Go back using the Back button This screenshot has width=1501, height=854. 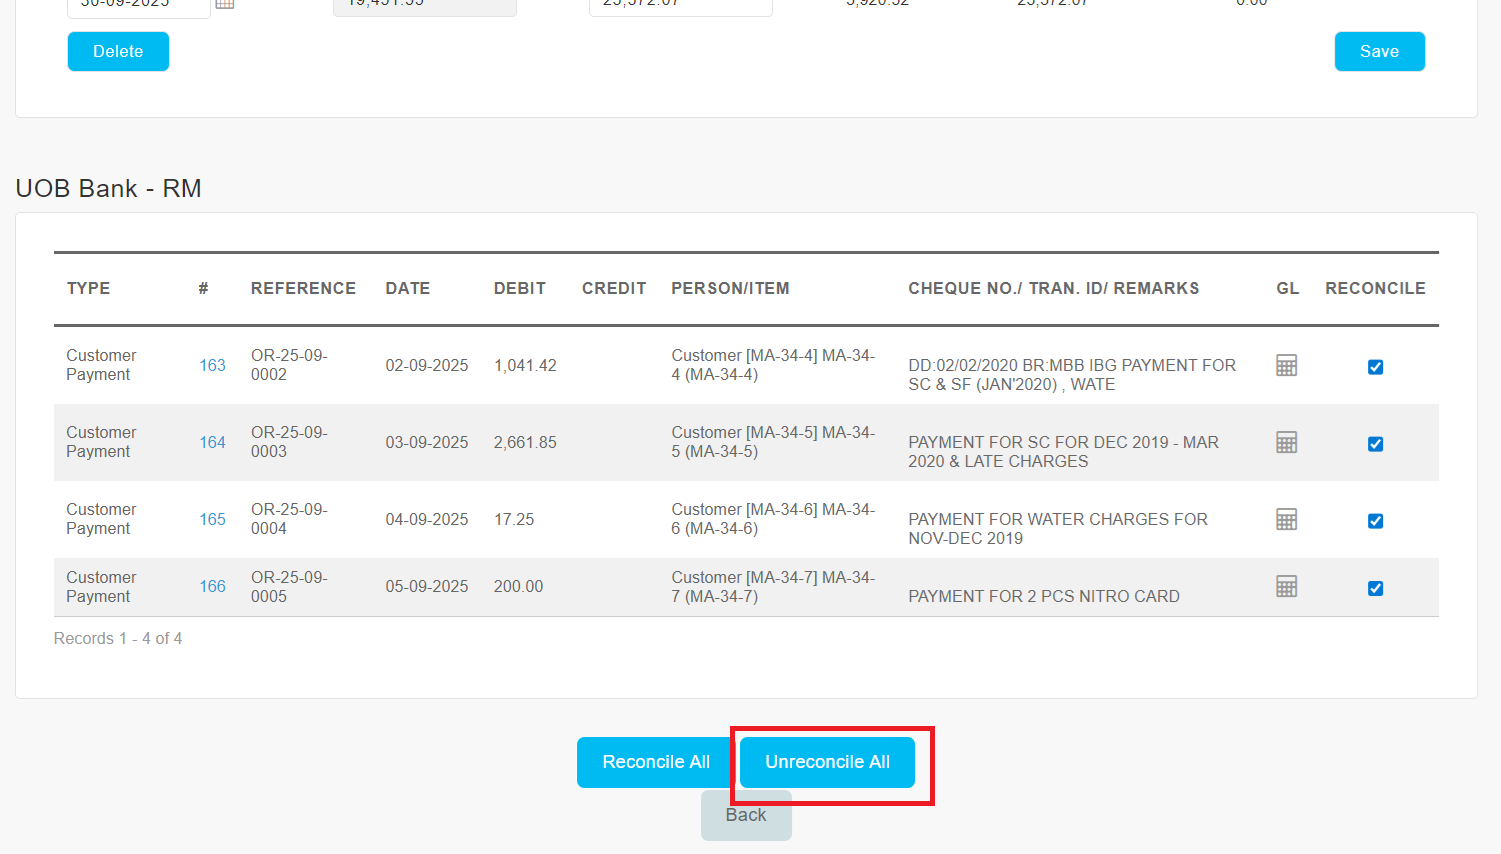(746, 816)
